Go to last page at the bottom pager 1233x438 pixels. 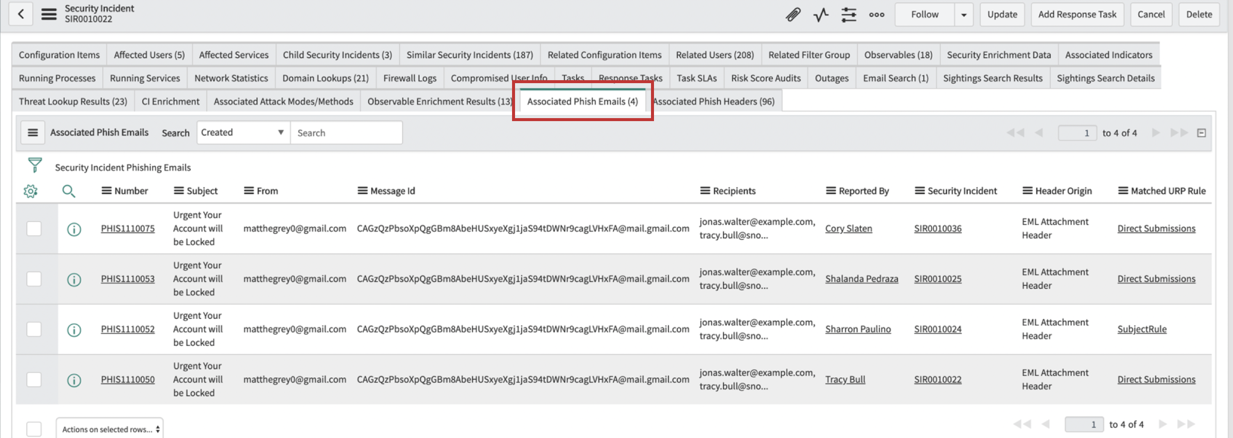point(1186,425)
